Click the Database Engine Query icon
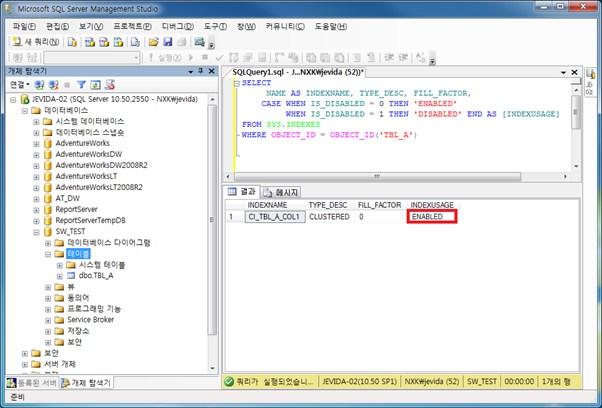This screenshot has width=602, height=408. [72, 41]
